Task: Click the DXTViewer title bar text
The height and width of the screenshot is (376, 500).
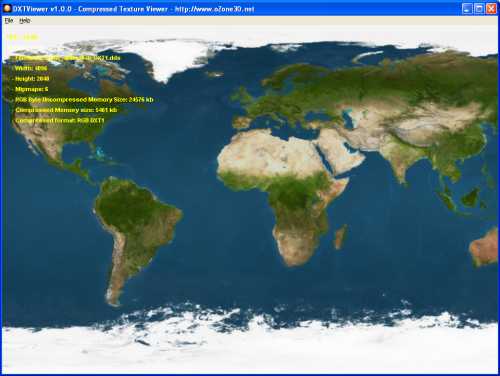Action: click(134, 9)
